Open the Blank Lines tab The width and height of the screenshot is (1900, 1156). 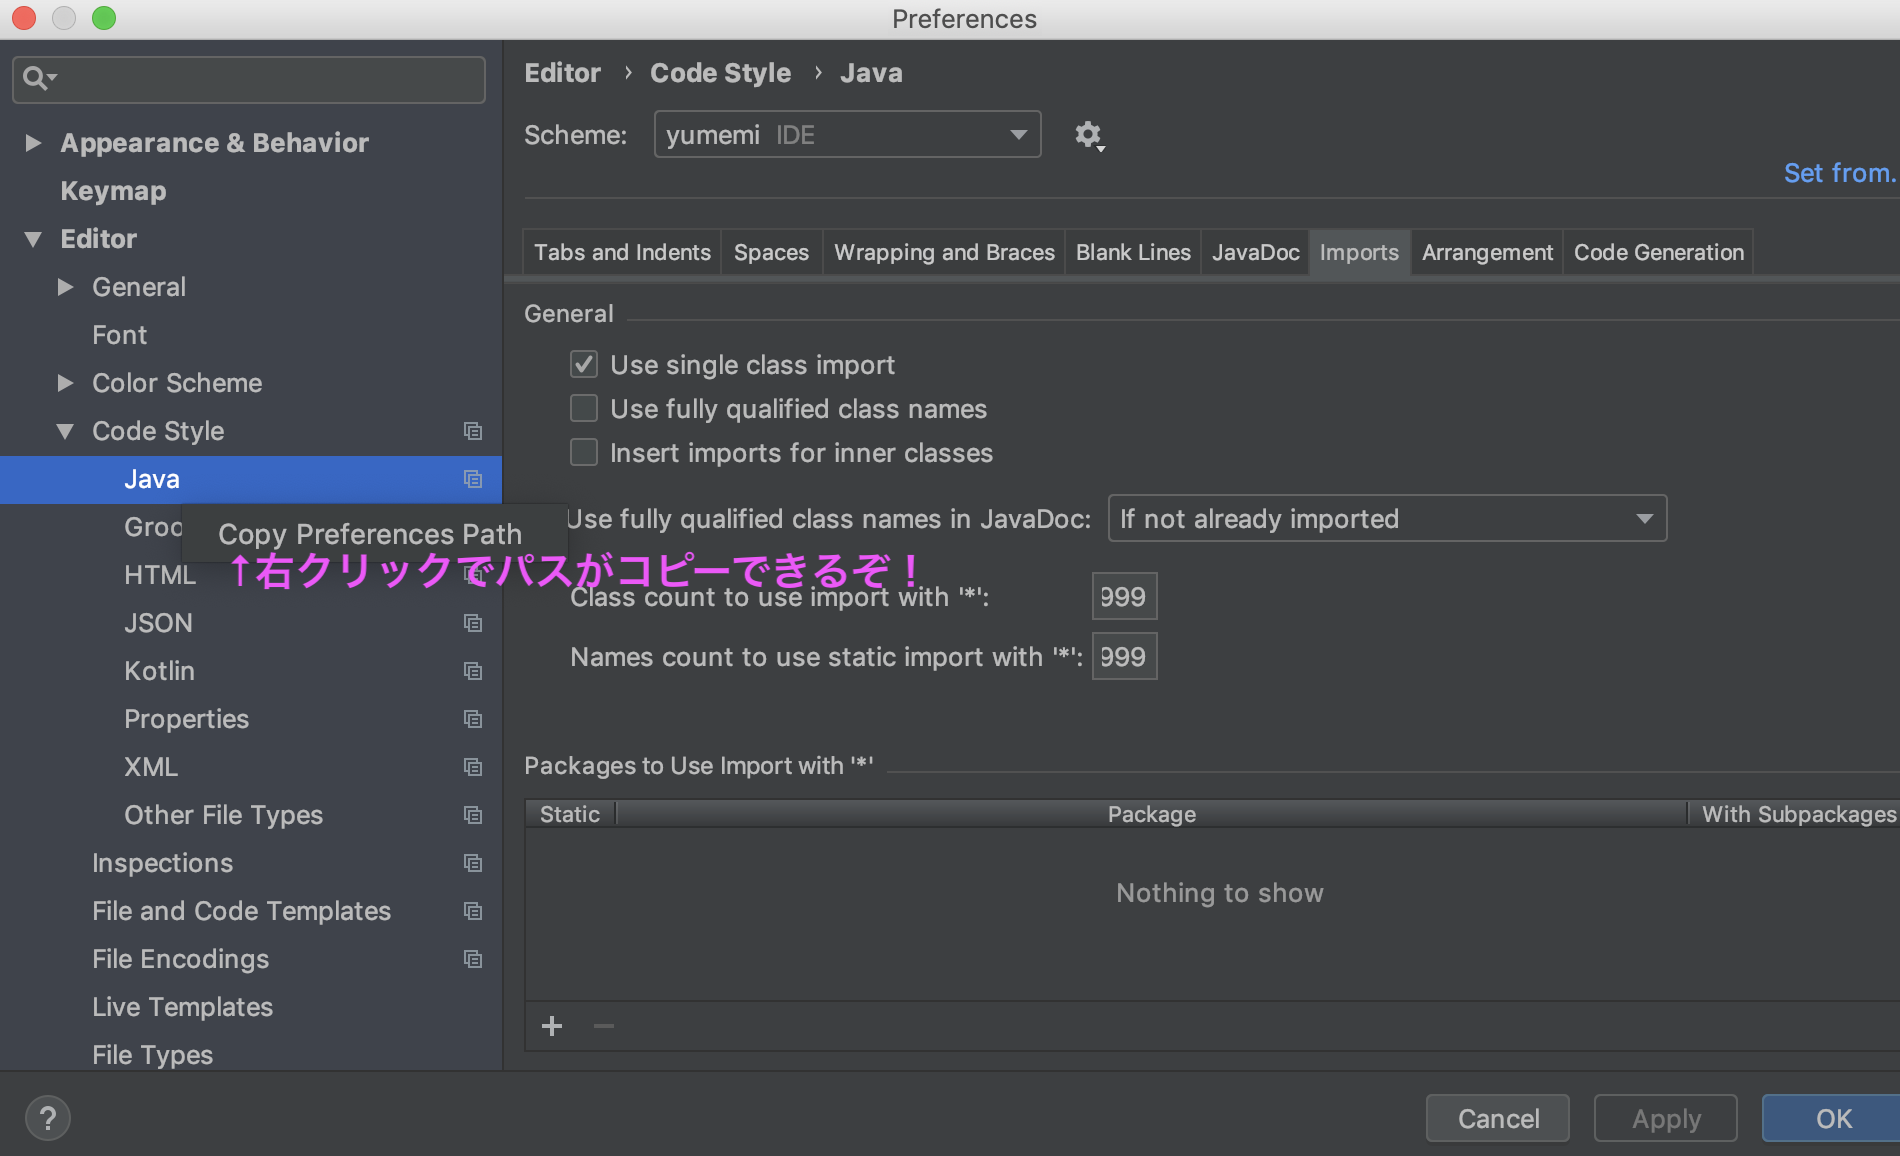[x=1133, y=252]
